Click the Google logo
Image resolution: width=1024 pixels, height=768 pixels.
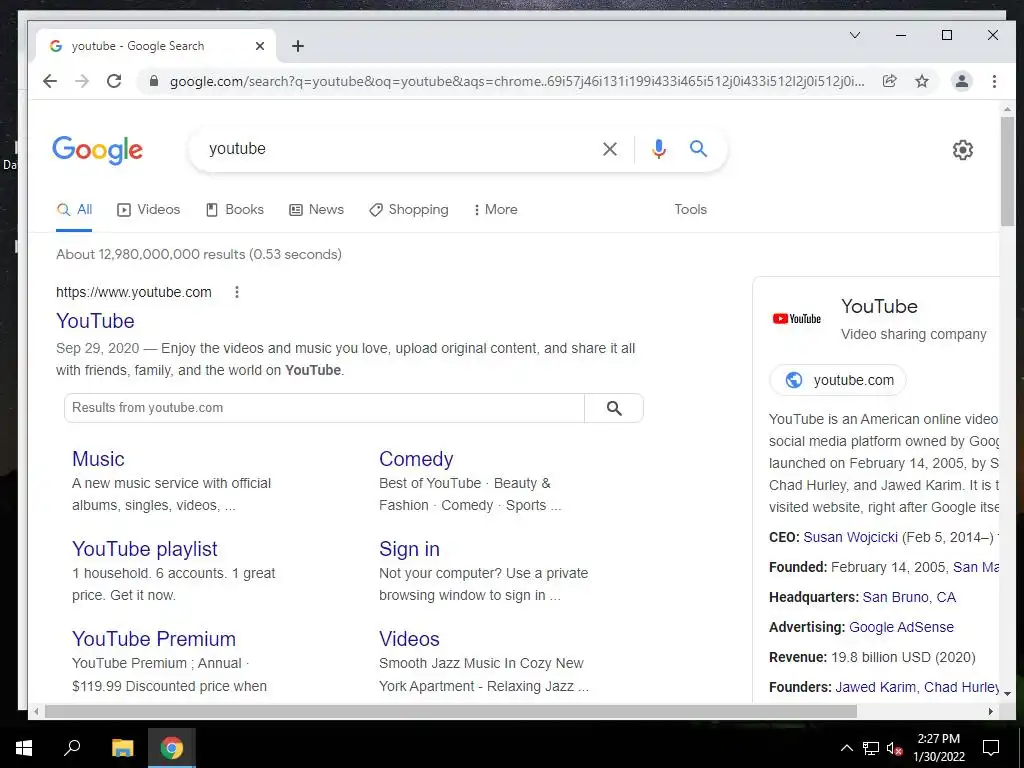click(97, 150)
